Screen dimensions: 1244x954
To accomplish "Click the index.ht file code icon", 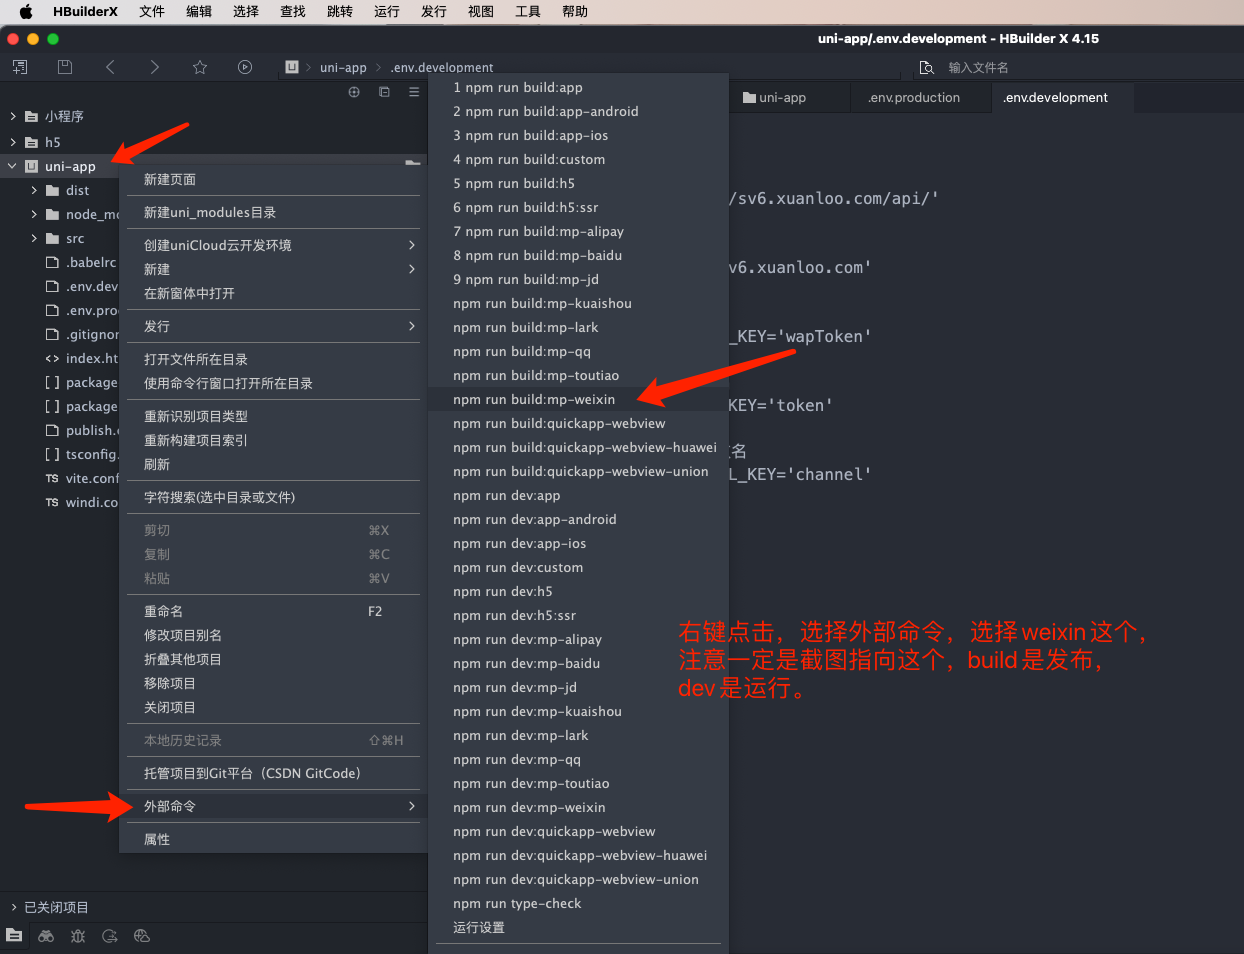I will coord(52,358).
